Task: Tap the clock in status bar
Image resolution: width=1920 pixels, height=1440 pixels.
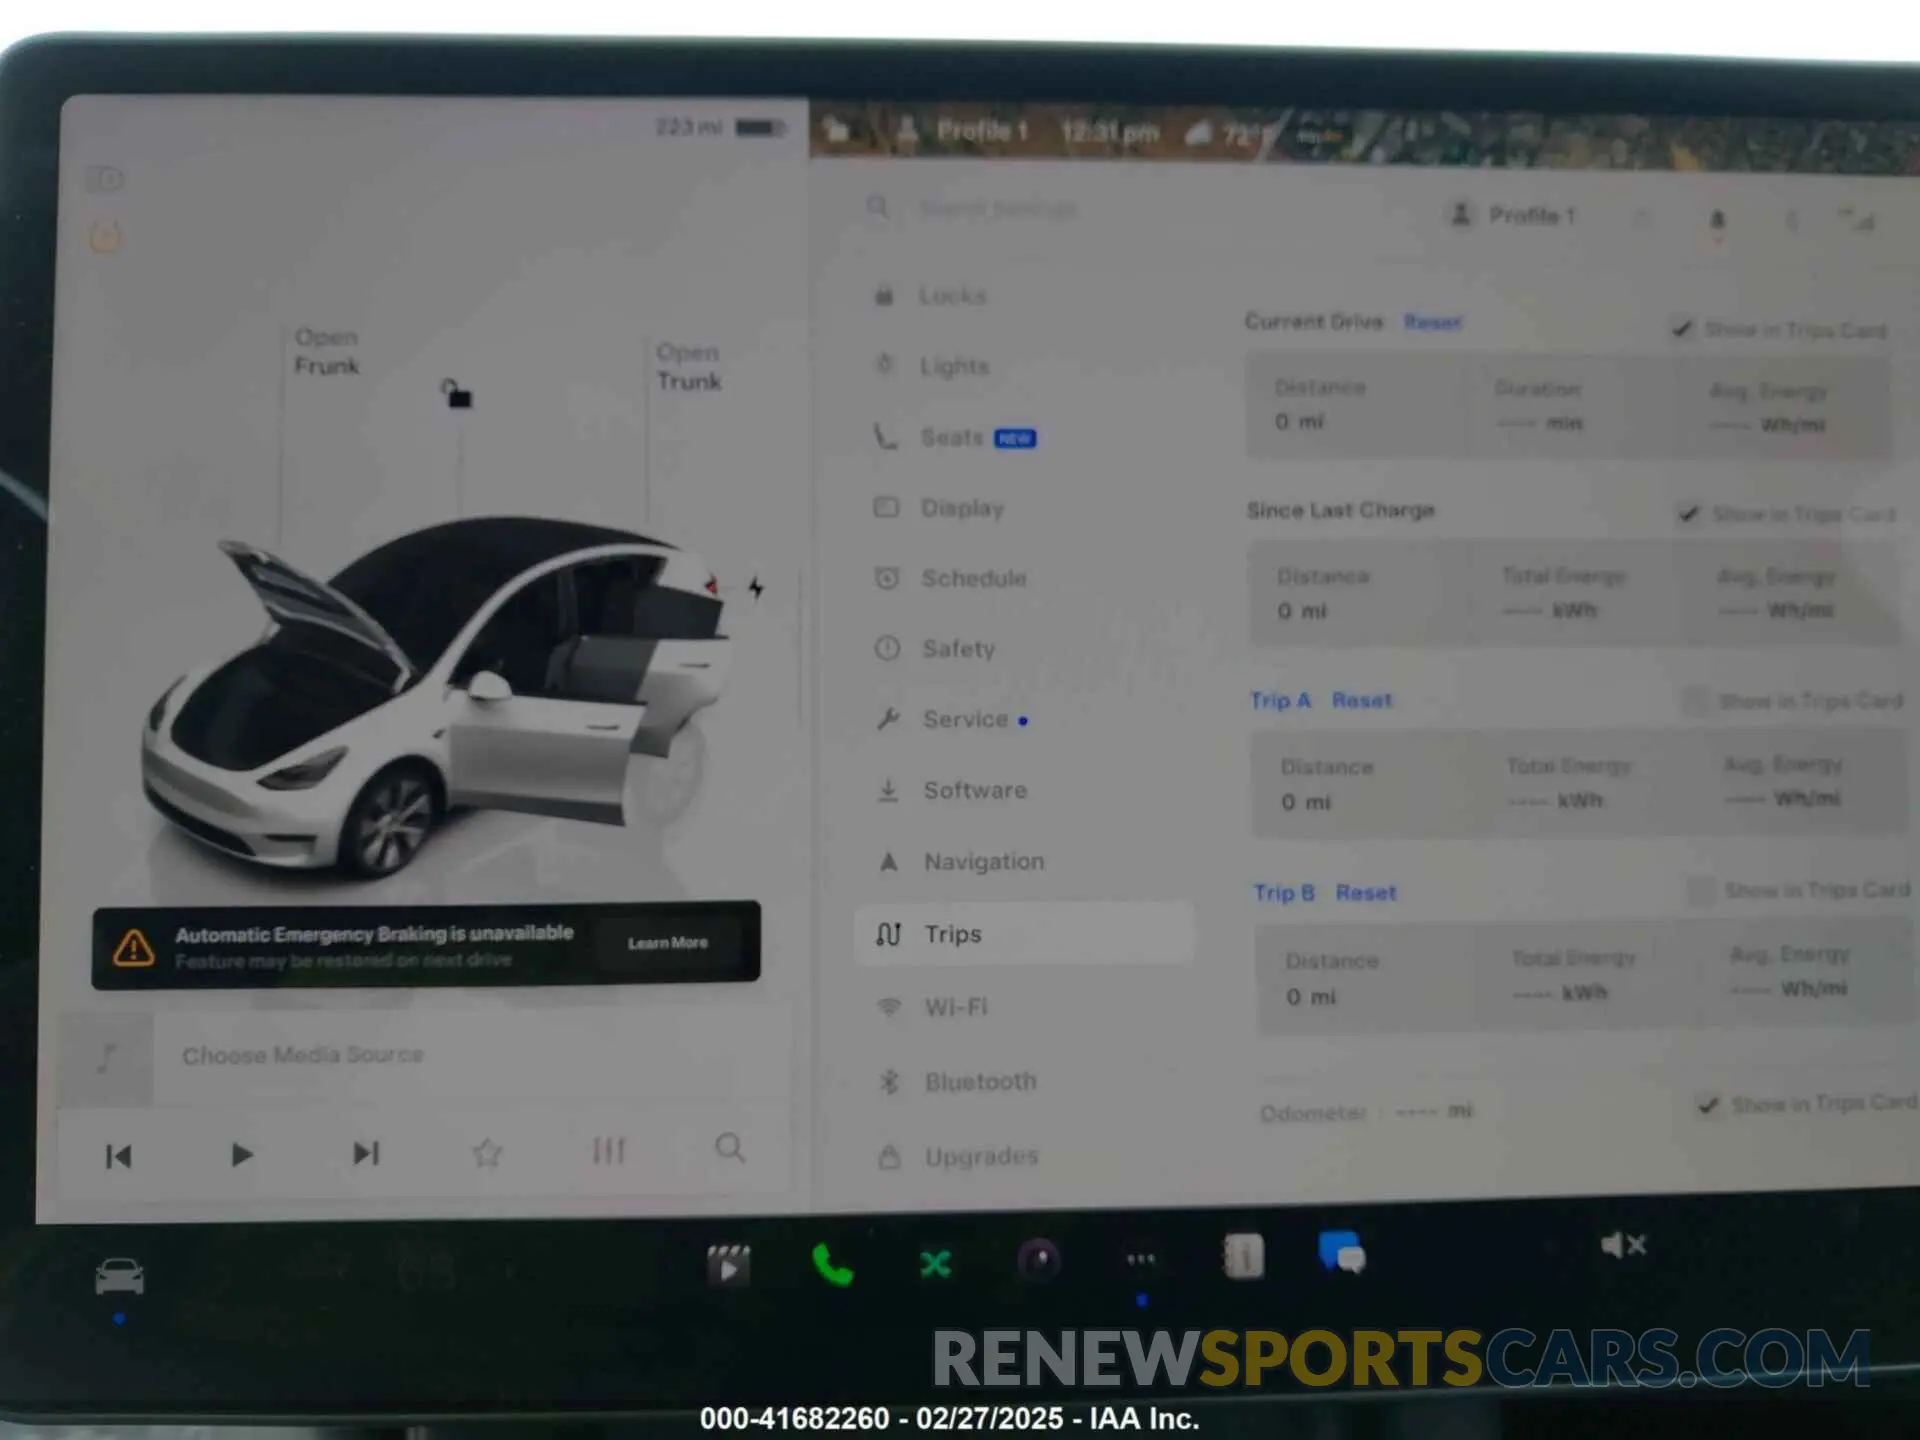Action: pyautogui.click(x=1110, y=132)
